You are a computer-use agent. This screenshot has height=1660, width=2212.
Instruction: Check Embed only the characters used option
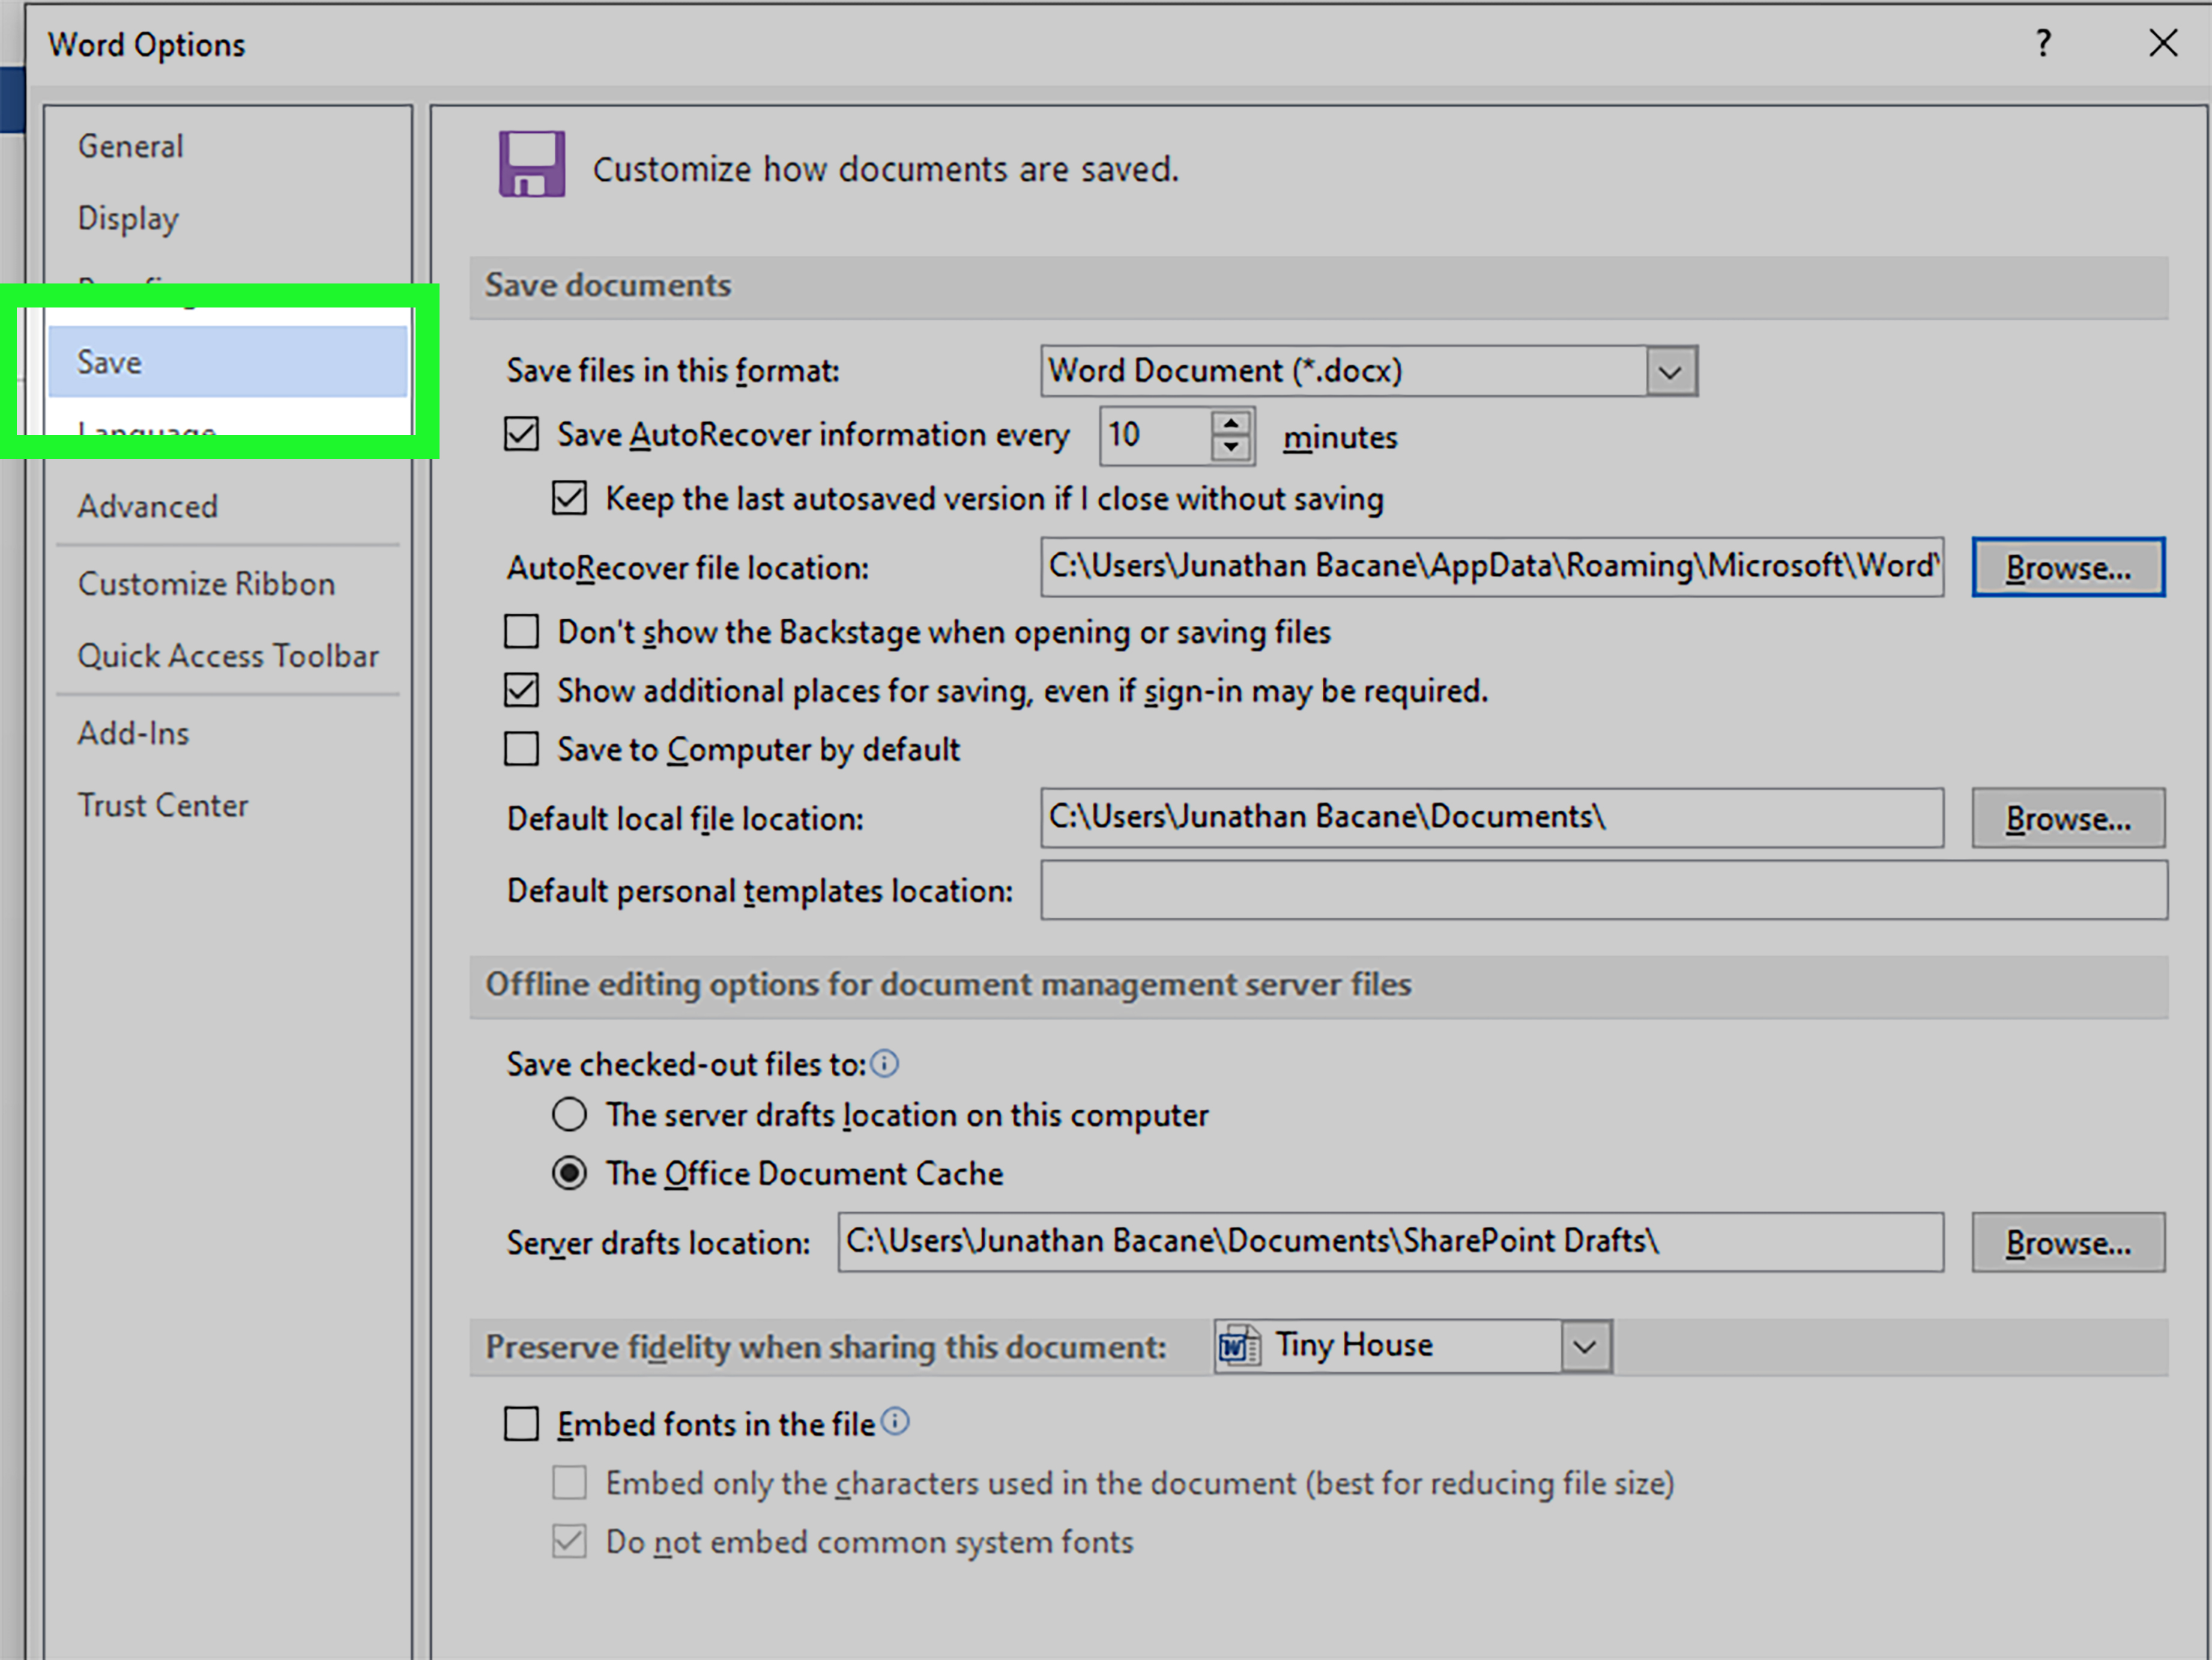pos(570,1482)
